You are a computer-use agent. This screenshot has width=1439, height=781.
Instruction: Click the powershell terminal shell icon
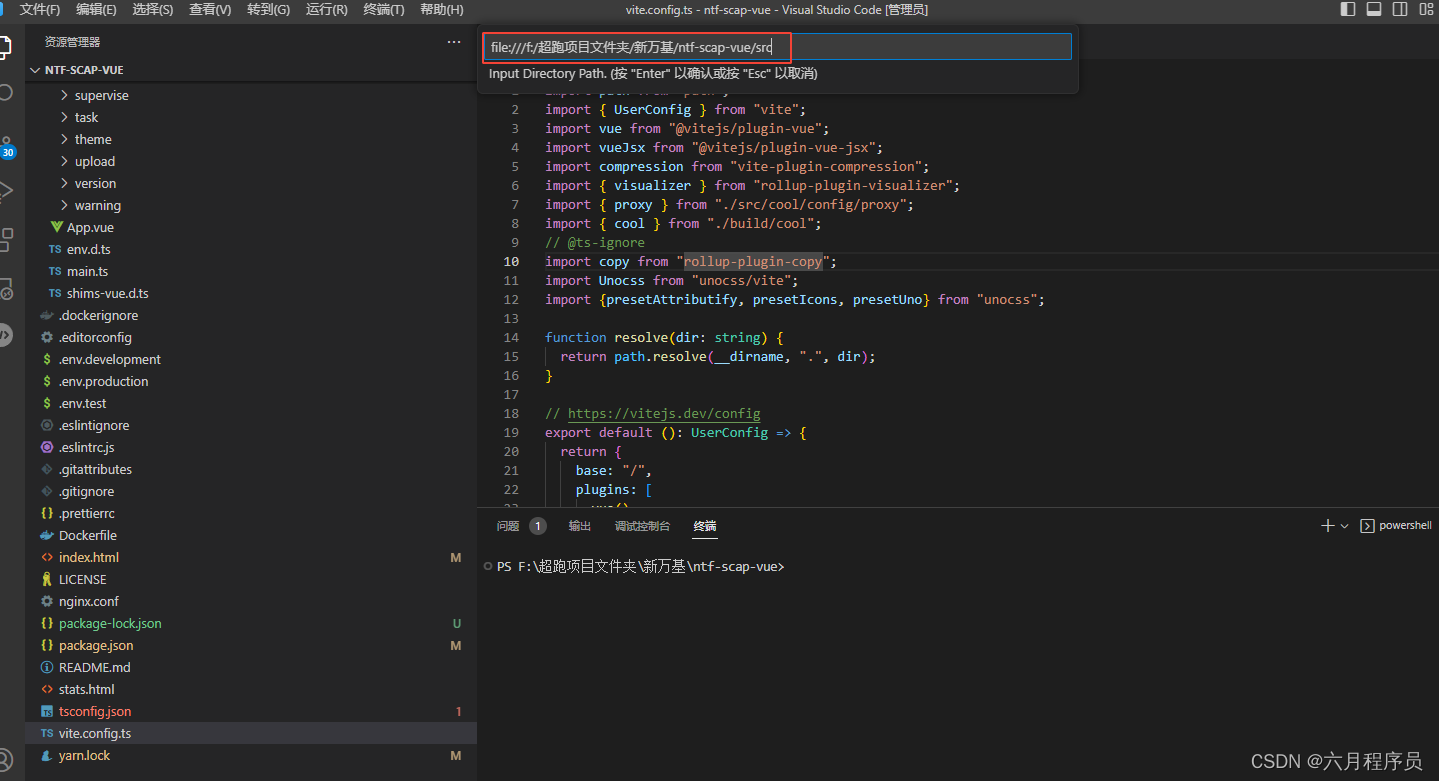point(1367,524)
